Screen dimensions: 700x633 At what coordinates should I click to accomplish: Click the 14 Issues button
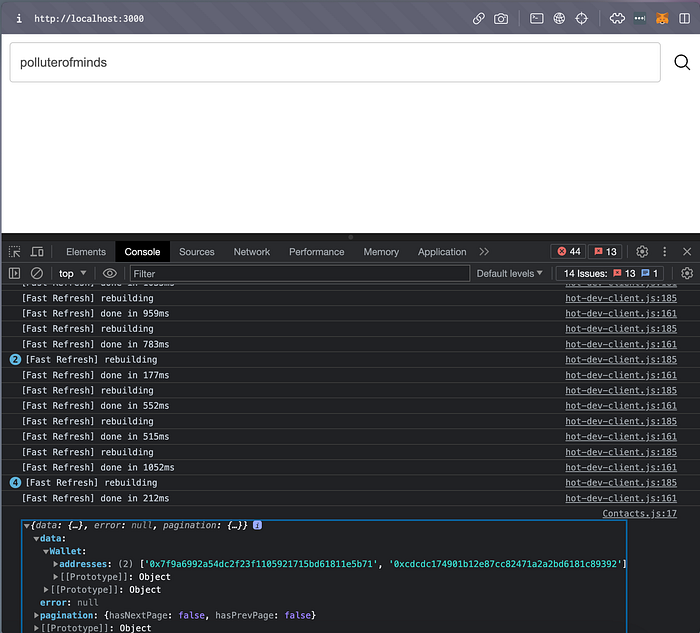coord(610,273)
